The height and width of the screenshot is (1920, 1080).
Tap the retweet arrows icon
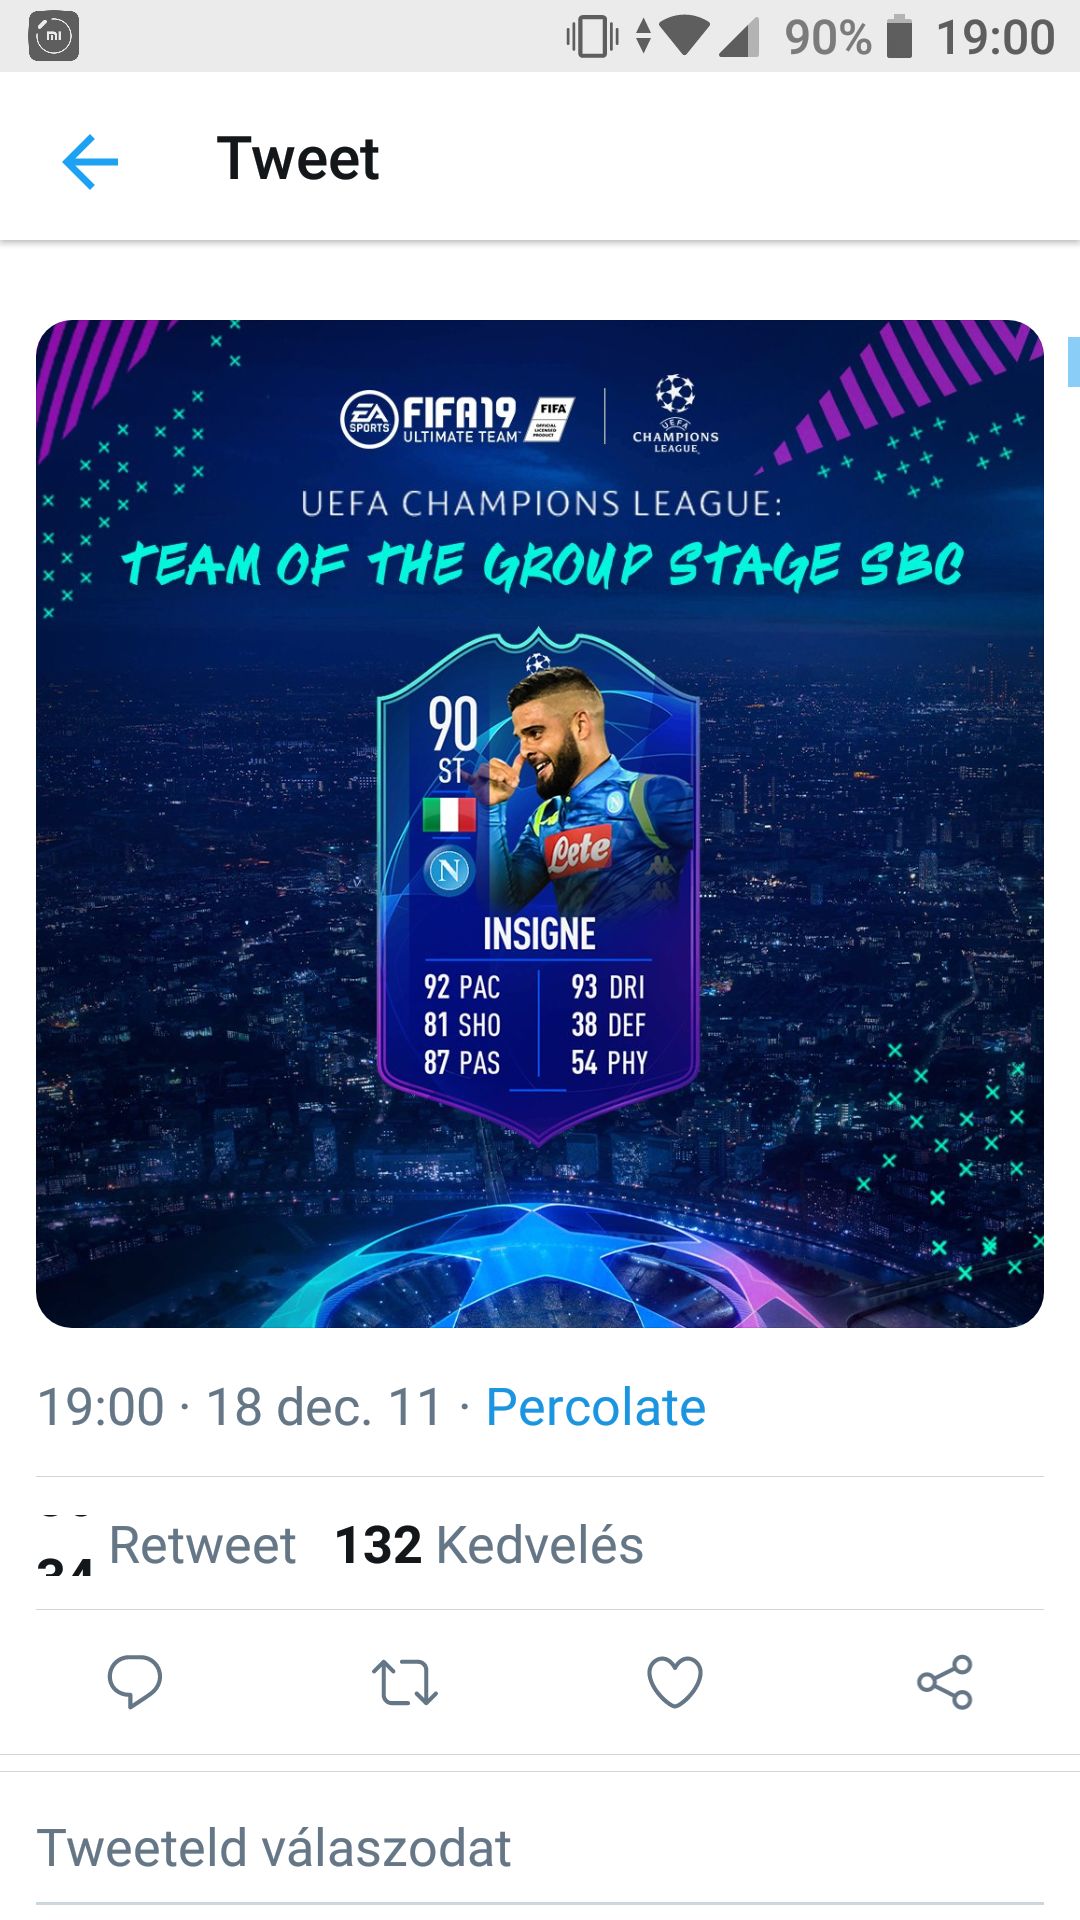(x=405, y=1682)
